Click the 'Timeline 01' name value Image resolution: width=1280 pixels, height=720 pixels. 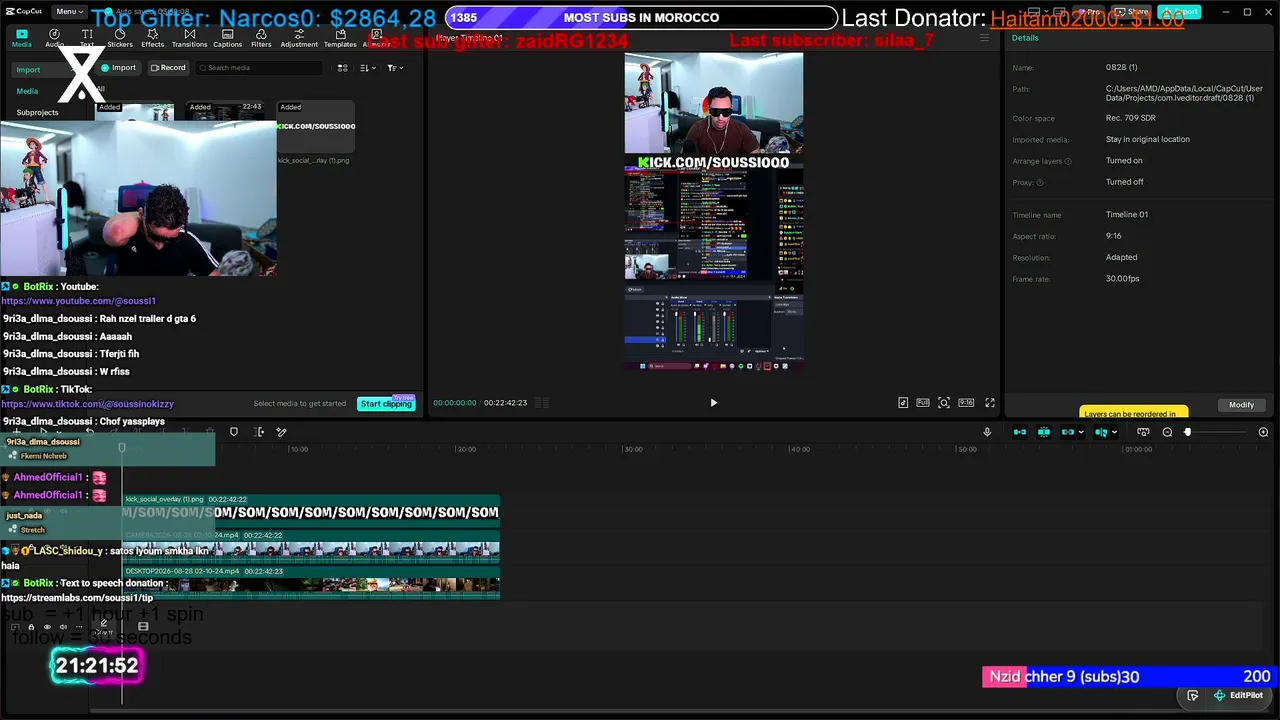(x=1127, y=215)
